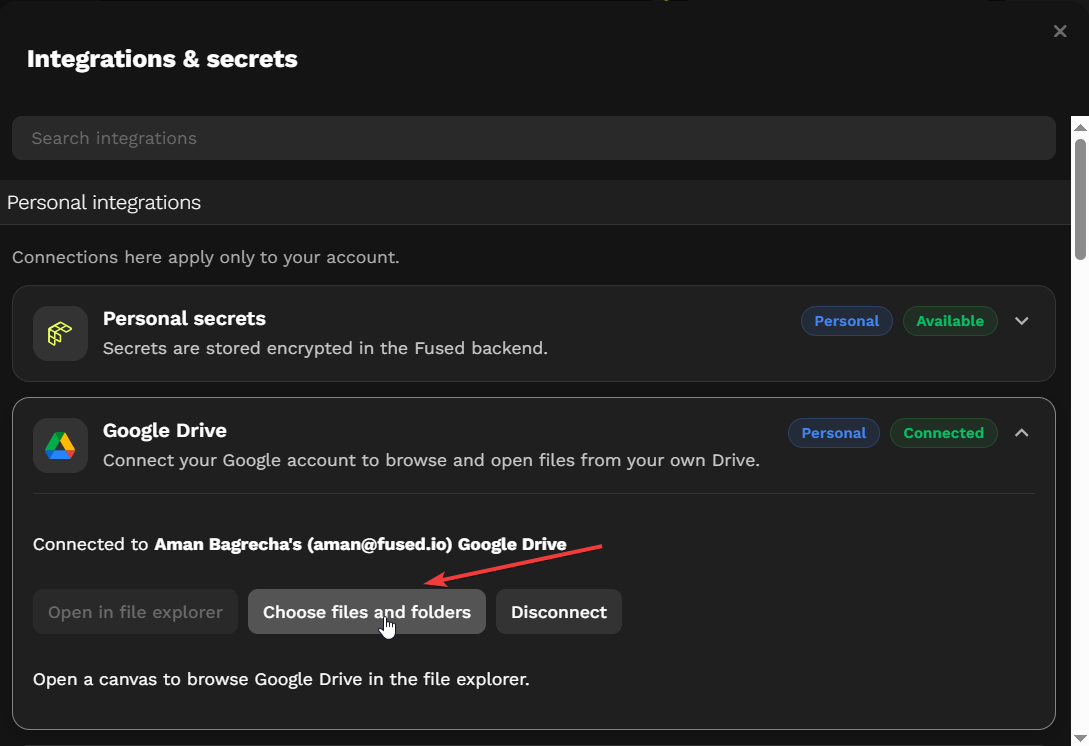This screenshot has width=1089, height=746.
Task: Click the 'Integrations & secrets' heading
Action: click(162, 59)
